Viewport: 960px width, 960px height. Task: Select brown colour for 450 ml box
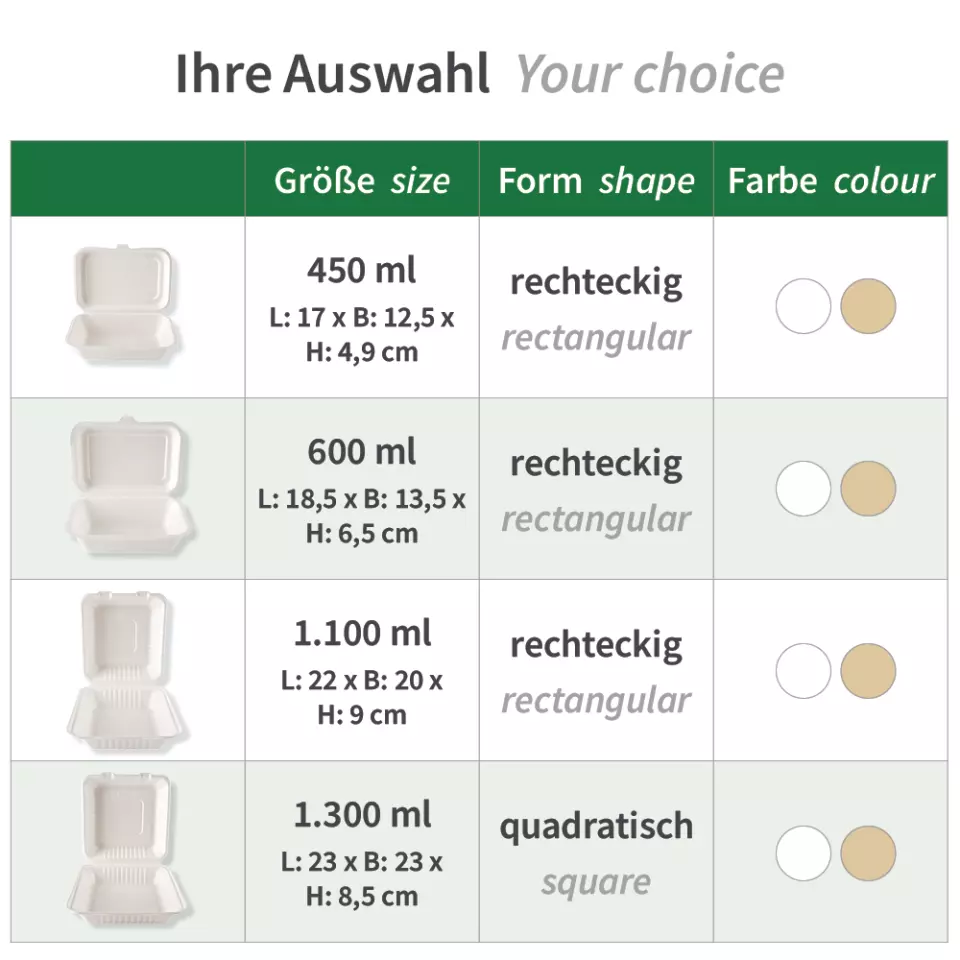point(868,306)
